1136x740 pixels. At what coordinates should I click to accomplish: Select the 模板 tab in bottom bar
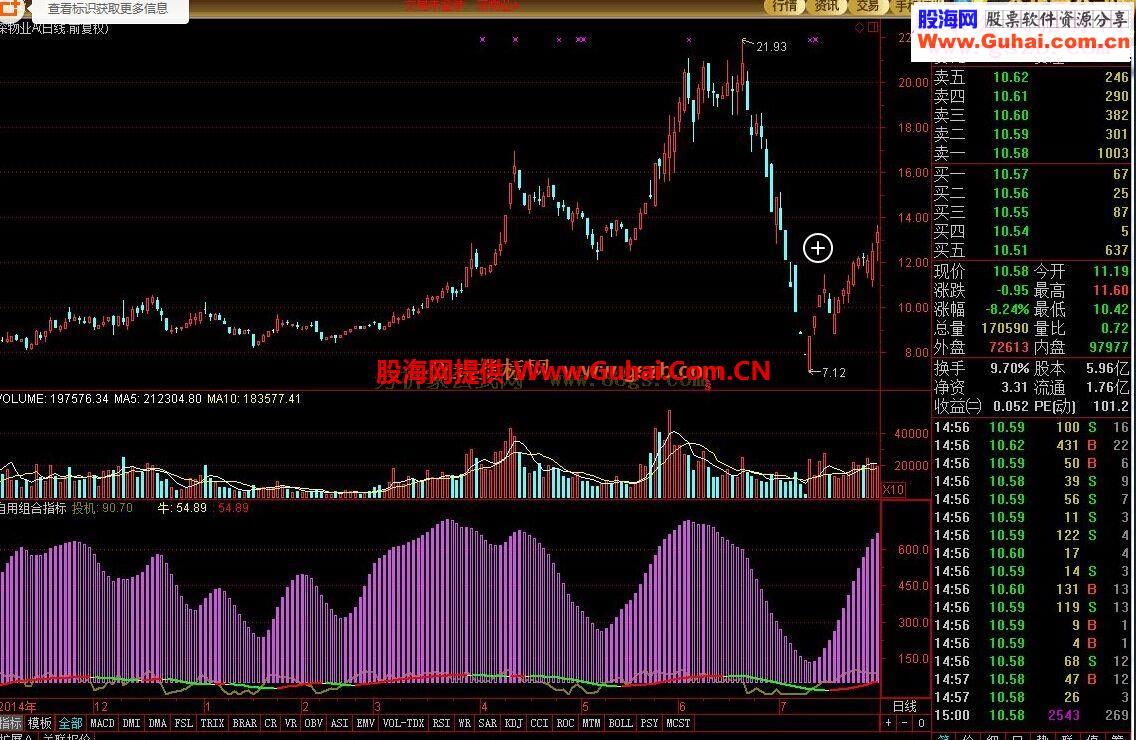coord(40,723)
